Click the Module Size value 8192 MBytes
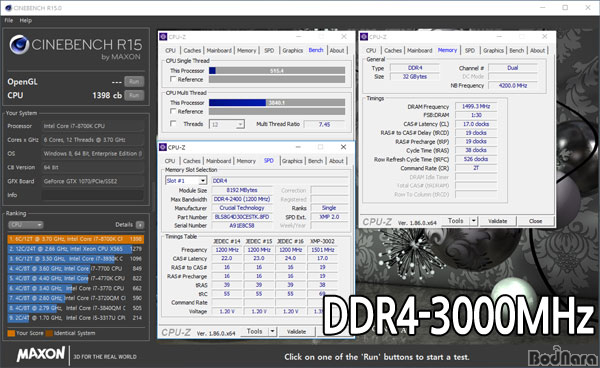Viewport: 600px width, 368px height. point(242,190)
